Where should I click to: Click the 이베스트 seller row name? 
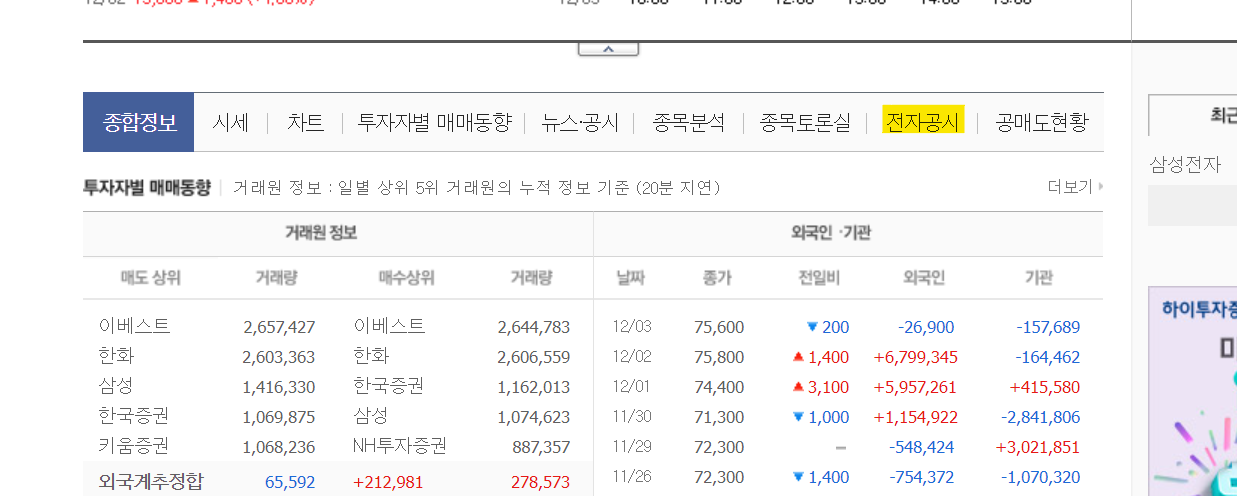134,326
